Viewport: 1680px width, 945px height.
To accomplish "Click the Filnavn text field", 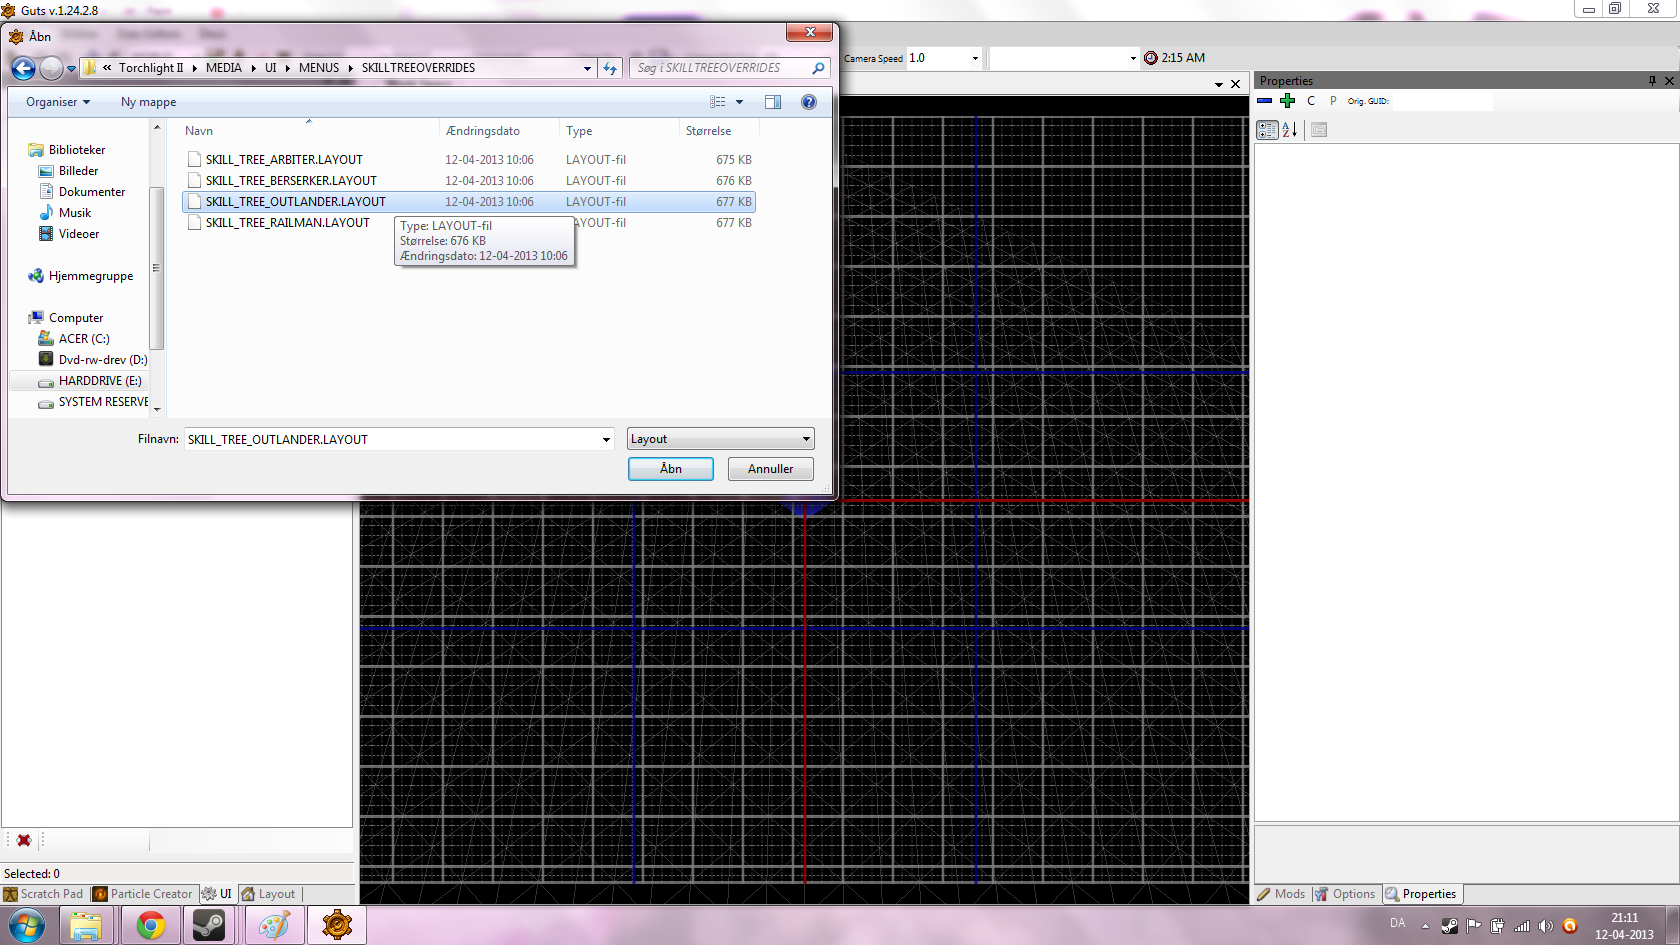I will pyautogui.click(x=390, y=439).
